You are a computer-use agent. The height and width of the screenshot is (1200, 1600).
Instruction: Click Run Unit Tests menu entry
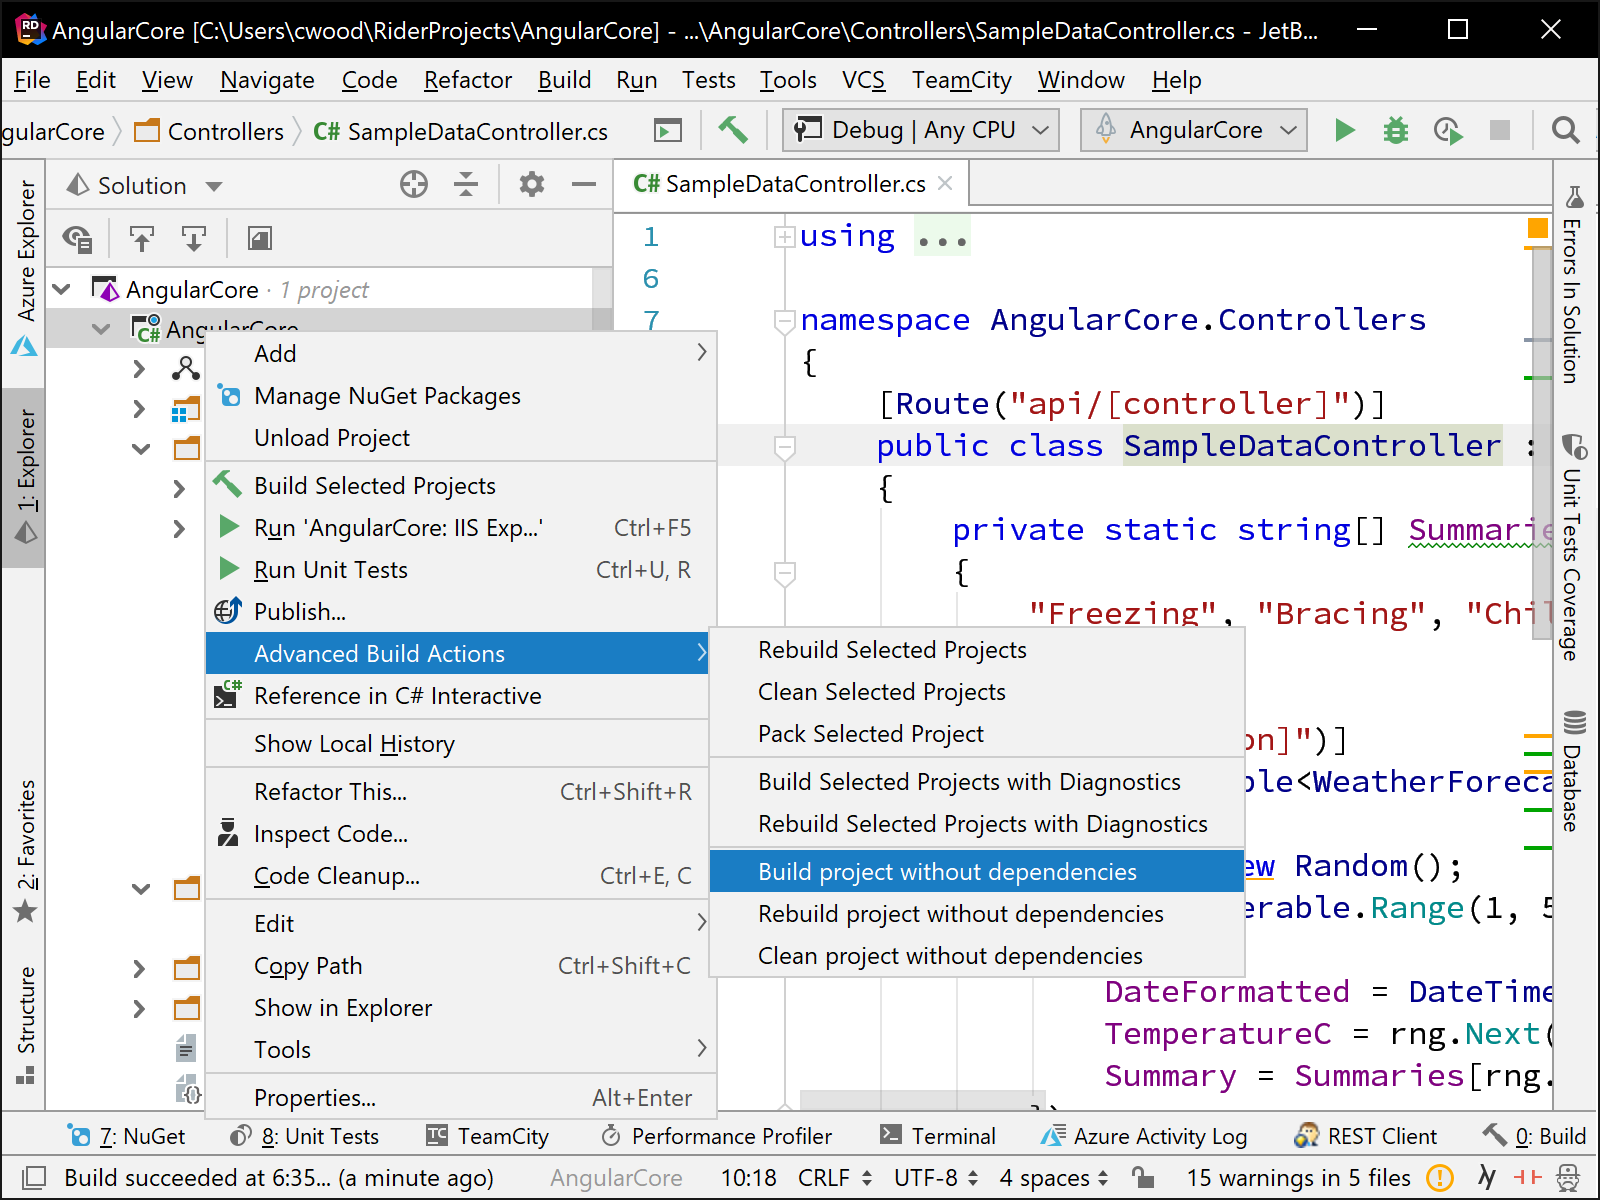tap(461, 570)
